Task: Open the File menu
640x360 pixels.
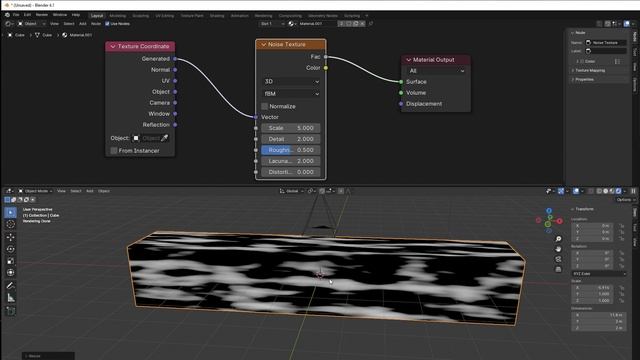Action: pos(16,15)
